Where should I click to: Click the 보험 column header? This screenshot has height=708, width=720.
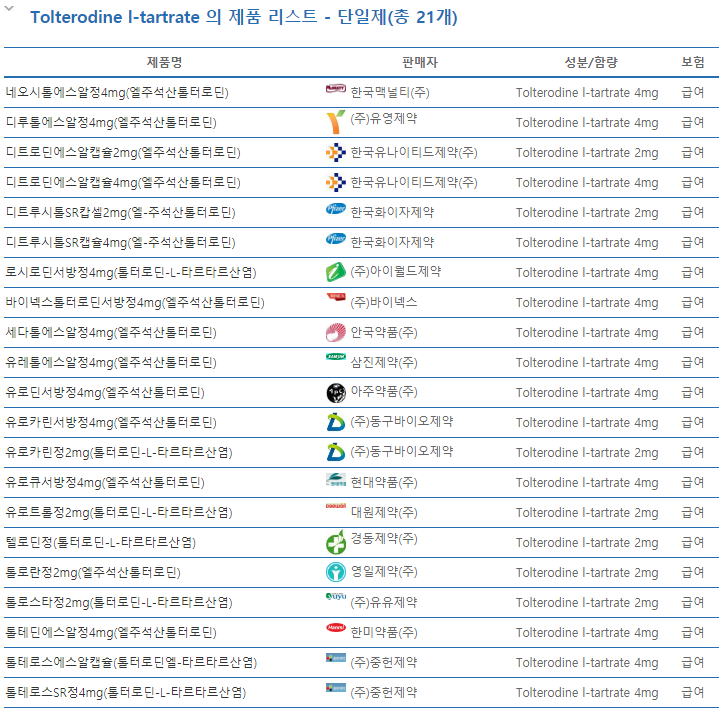point(692,62)
